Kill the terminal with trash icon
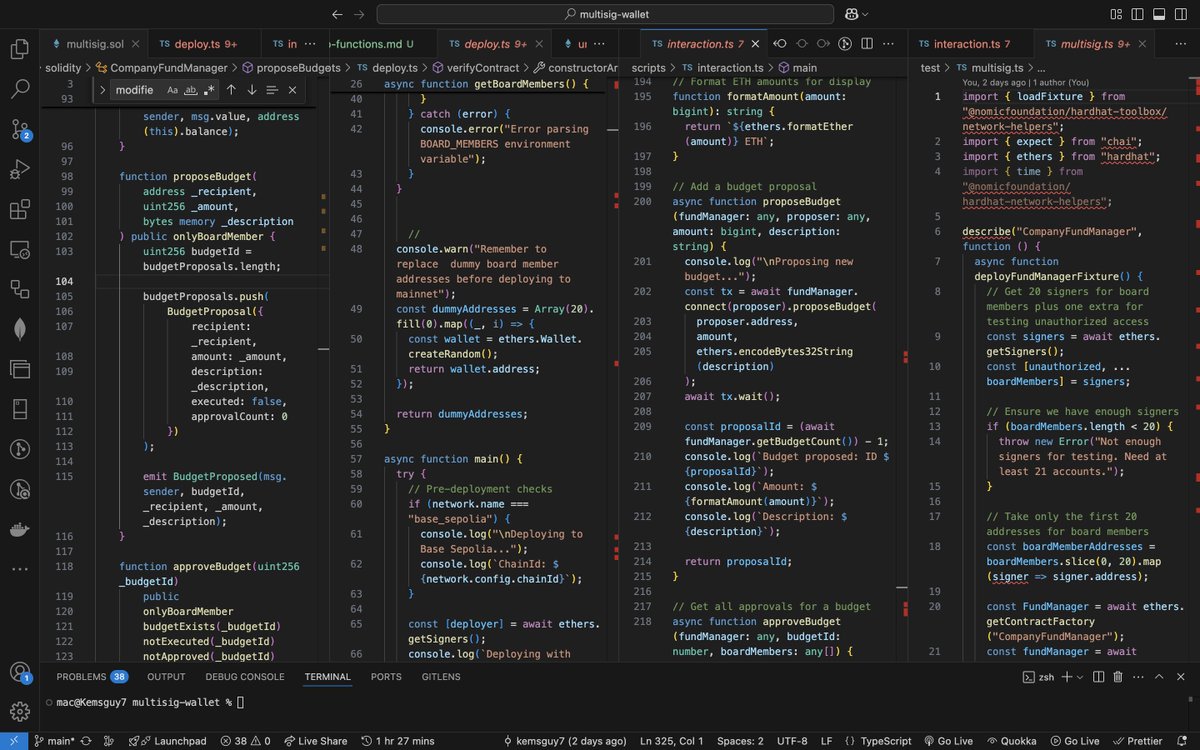Viewport: 1200px width, 750px height. (1120, 677)
